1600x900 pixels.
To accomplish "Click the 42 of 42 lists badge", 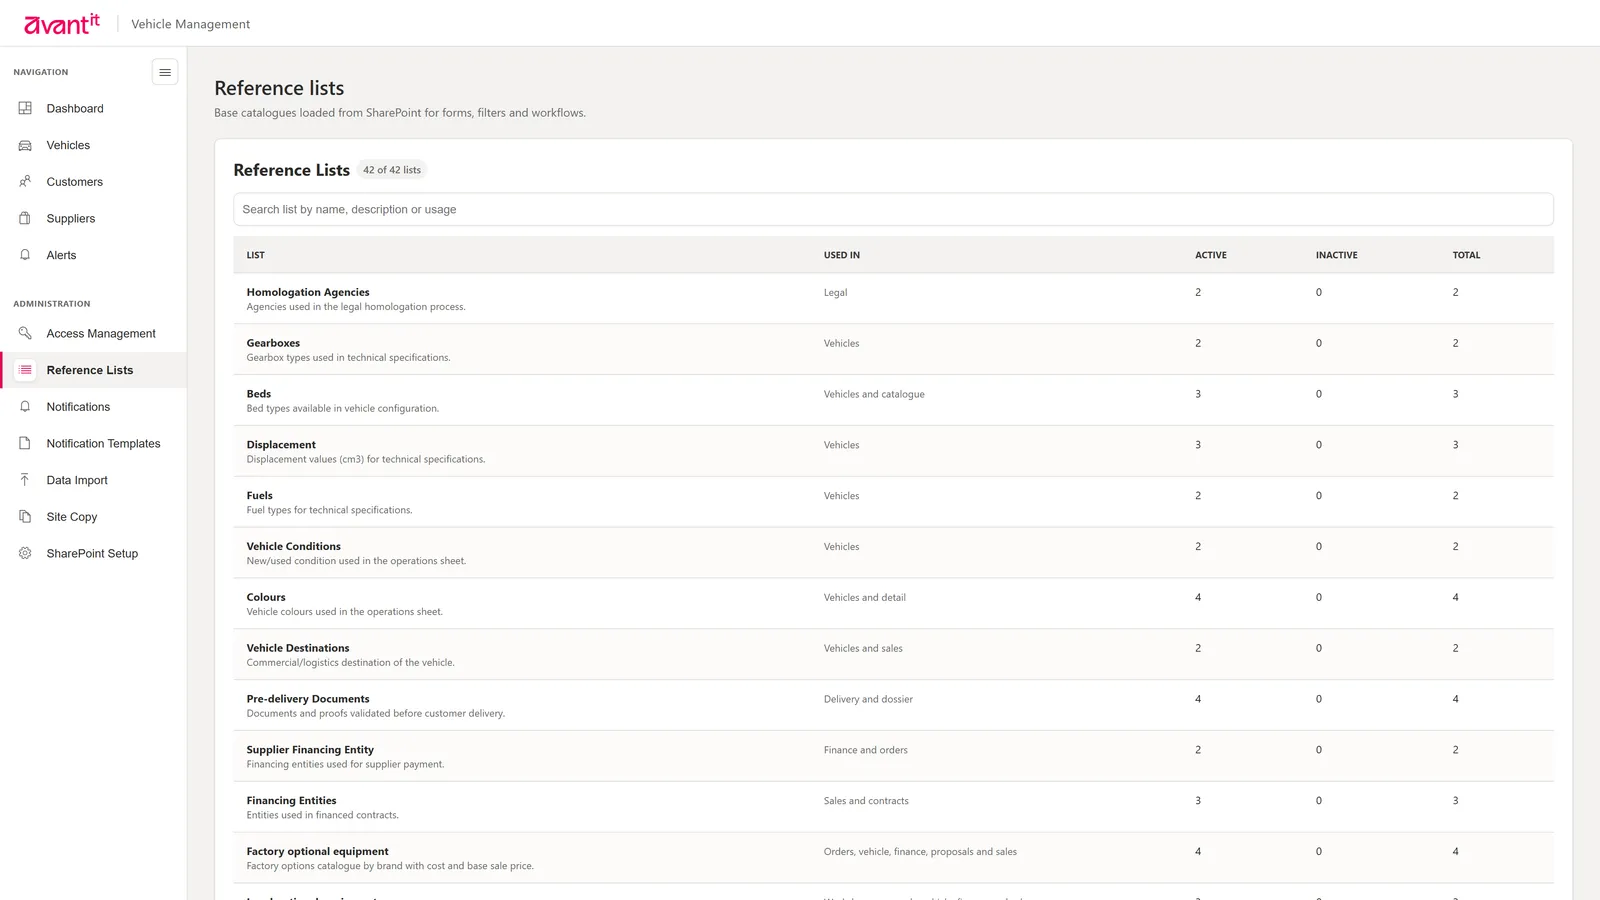I will (392, 170).
